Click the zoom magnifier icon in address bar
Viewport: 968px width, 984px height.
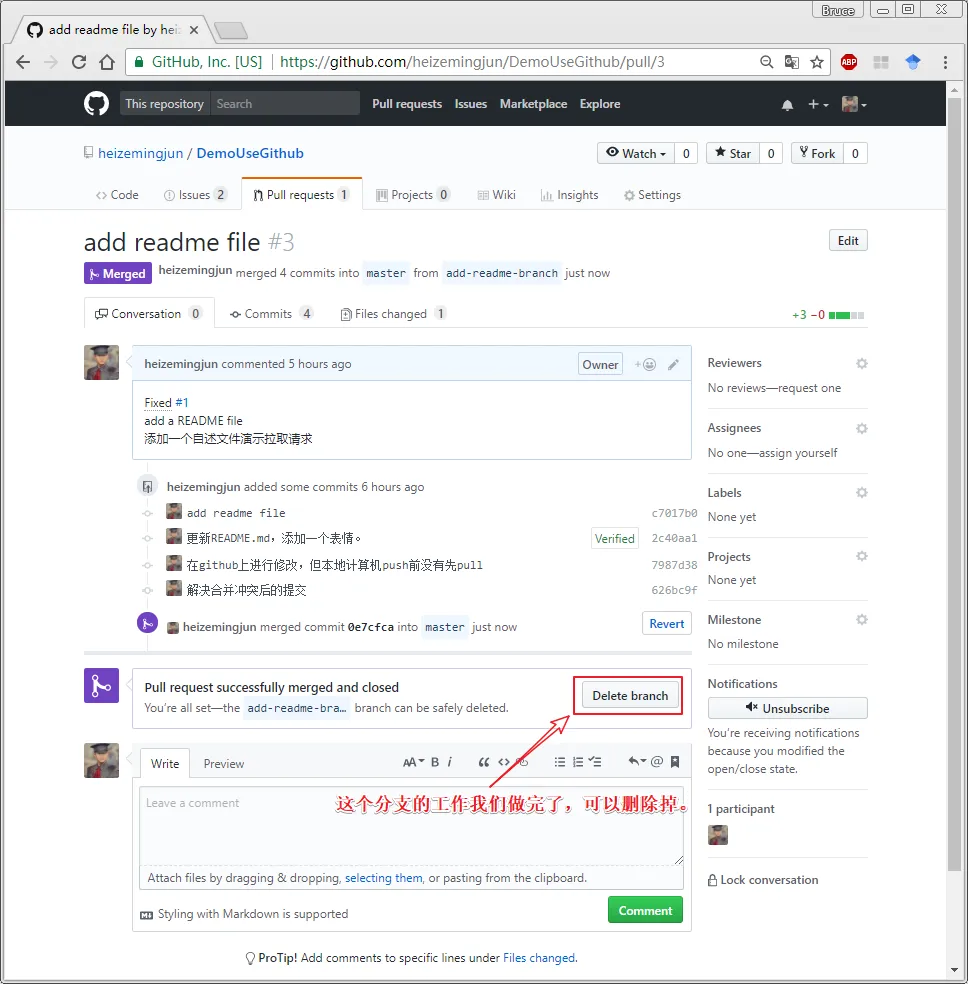766,62
